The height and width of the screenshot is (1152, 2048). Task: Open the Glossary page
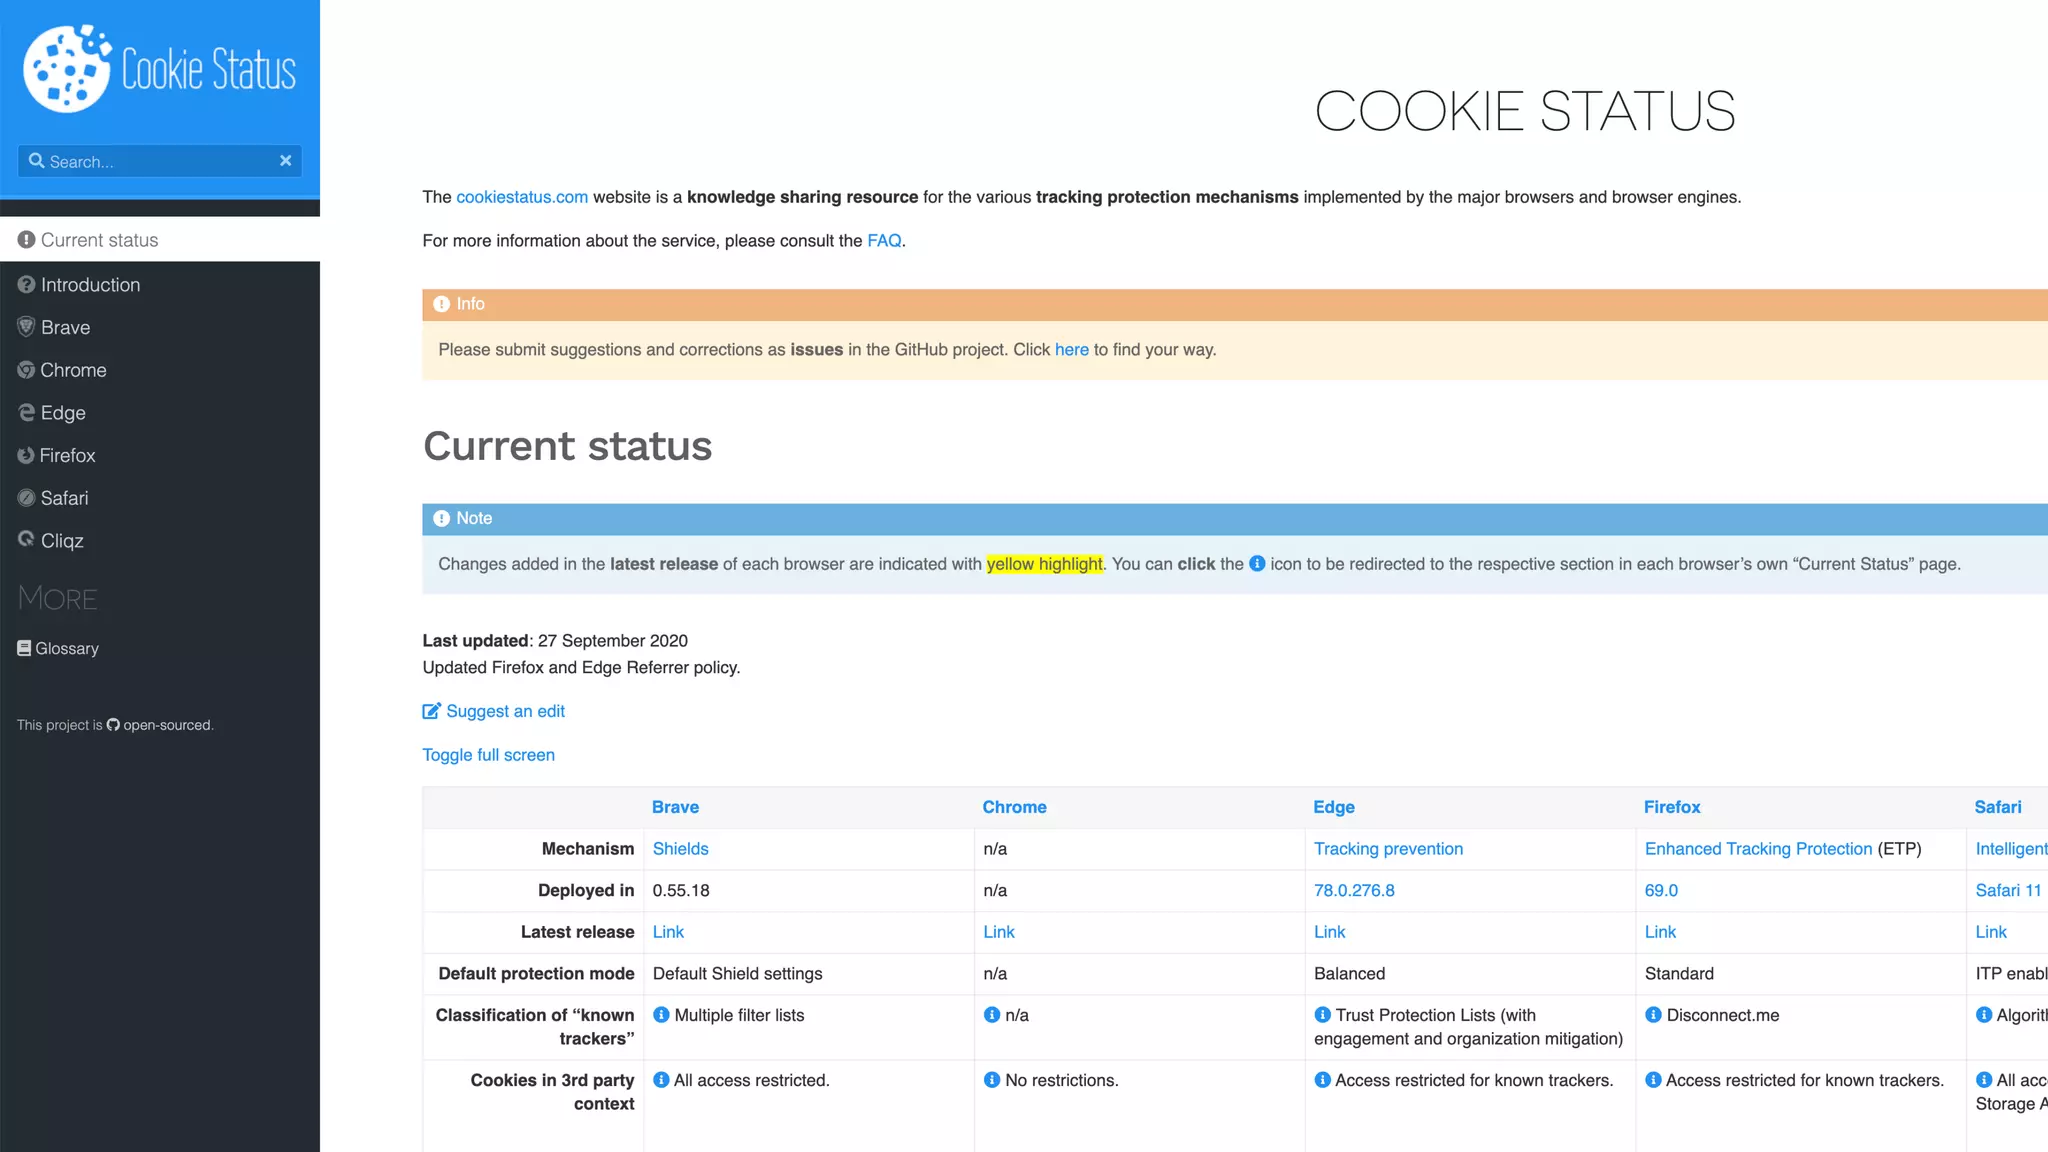(66, 648)
